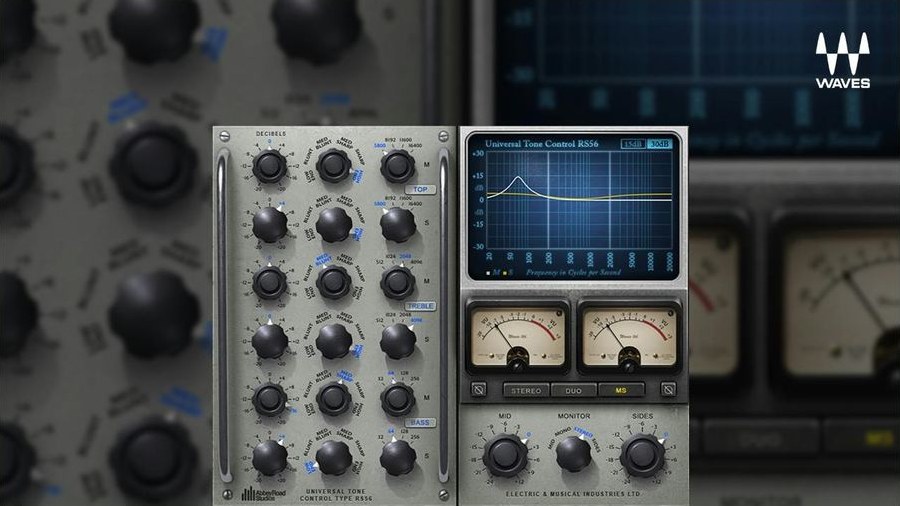Screen dimensions: 900x506
Task: Click the phase invert icon right of MS
Action: pyautogui.click(x=668, y=390)
